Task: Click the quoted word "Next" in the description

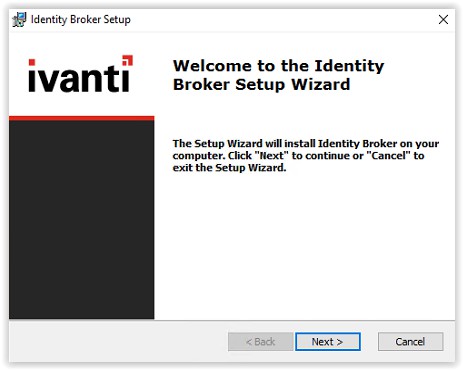Action: 271,156
